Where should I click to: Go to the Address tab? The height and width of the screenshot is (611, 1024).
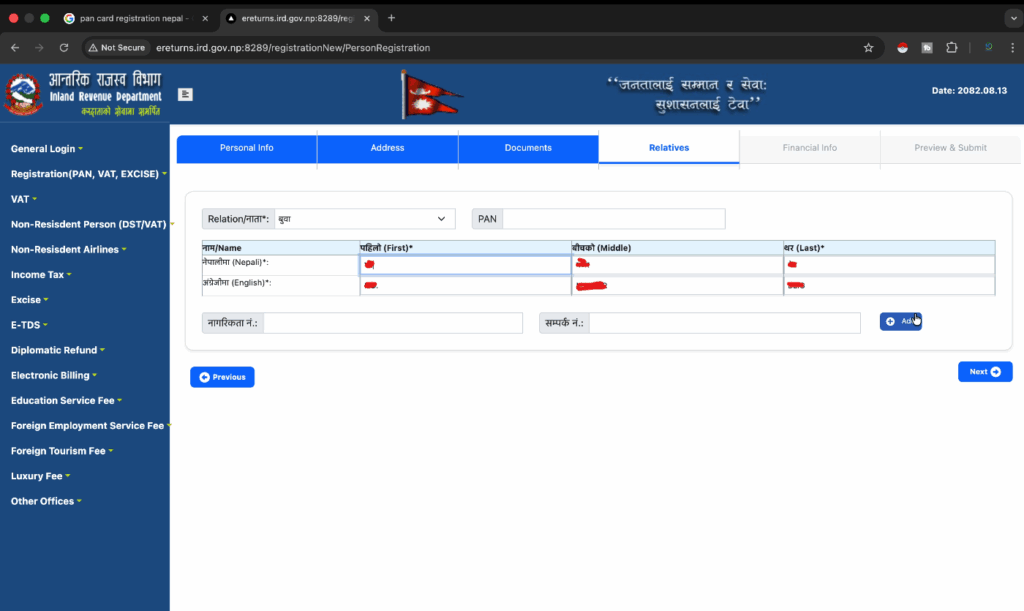[387, 148]
